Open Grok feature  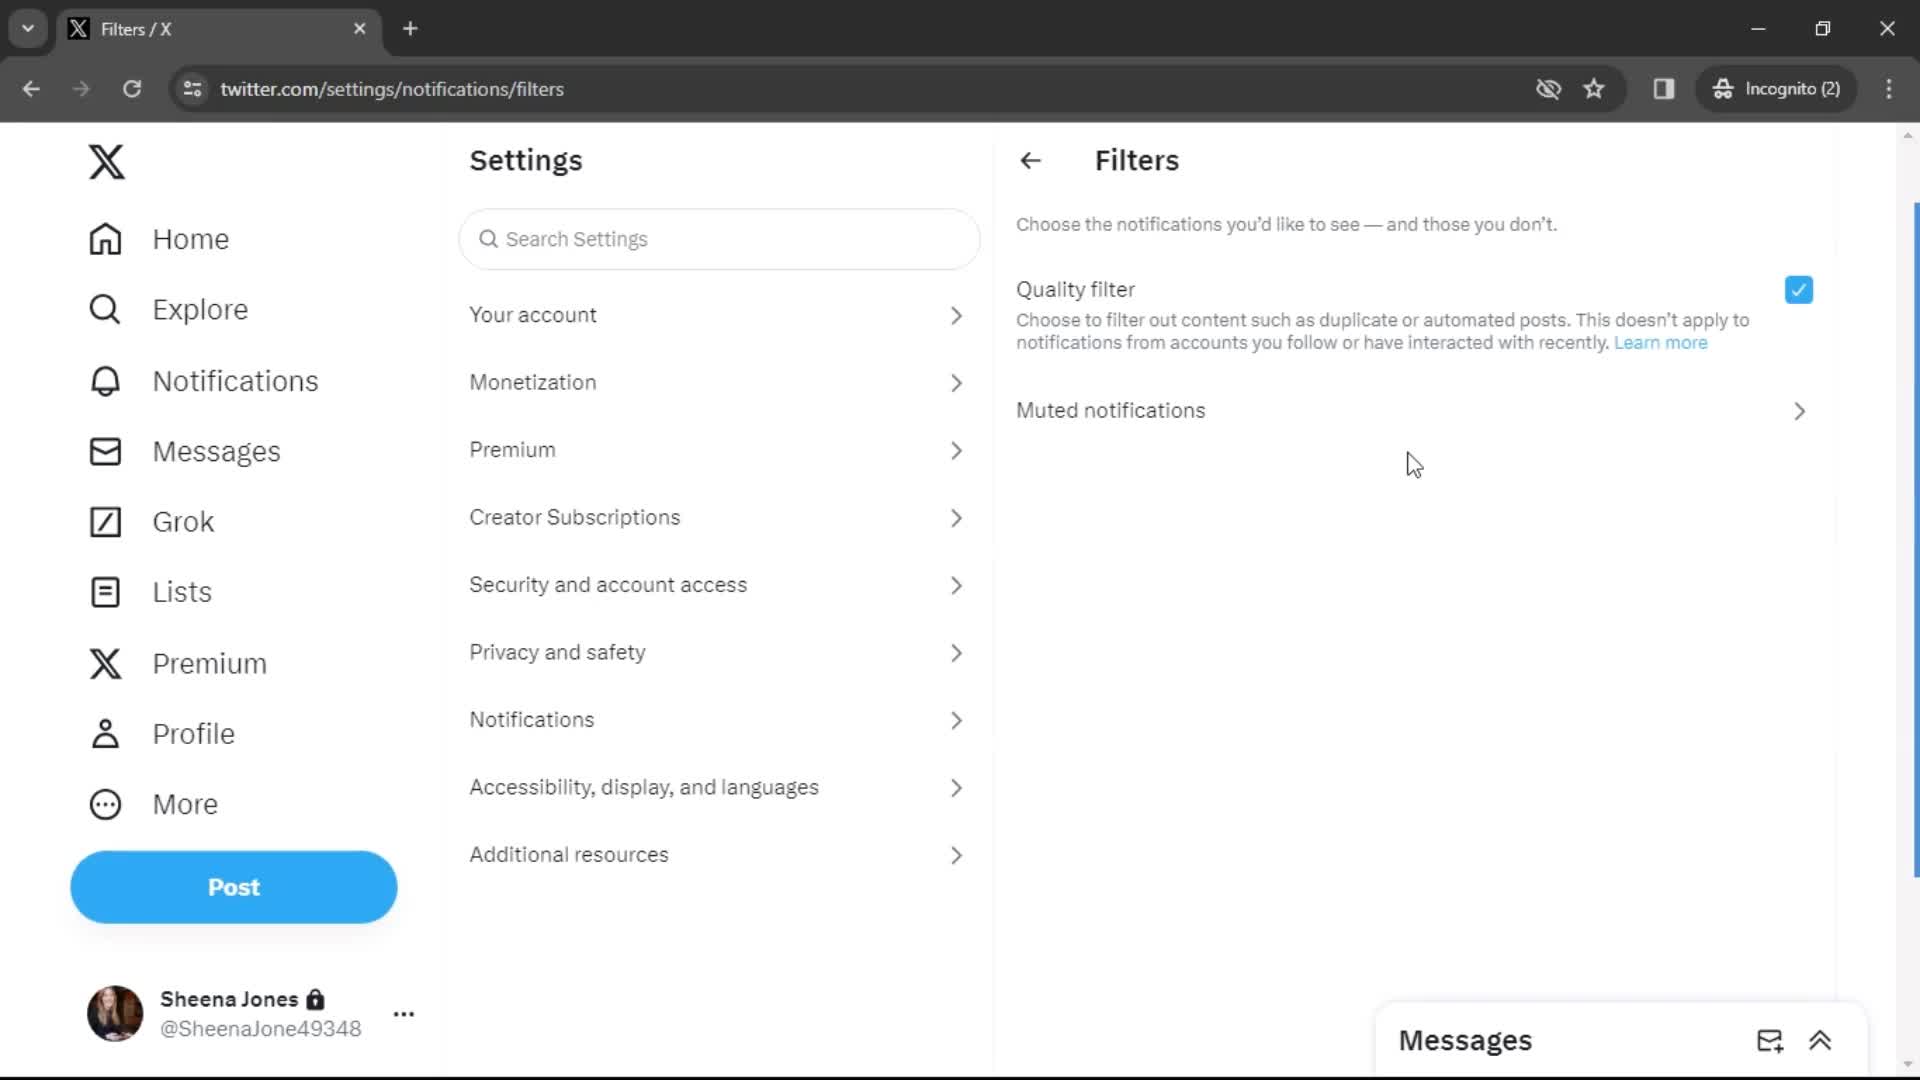coord(183,521)
